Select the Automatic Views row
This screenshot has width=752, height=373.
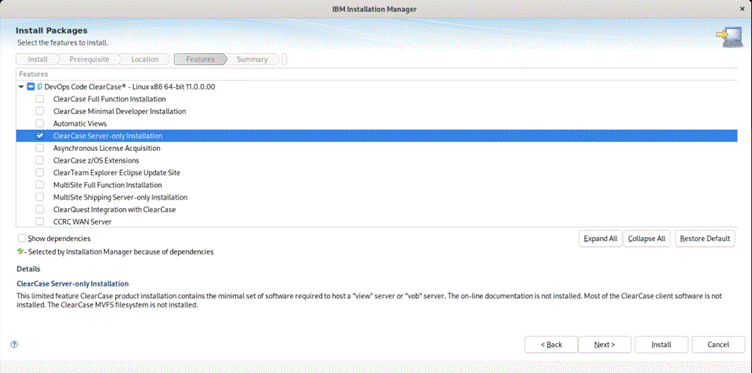(x=376, y=124)
